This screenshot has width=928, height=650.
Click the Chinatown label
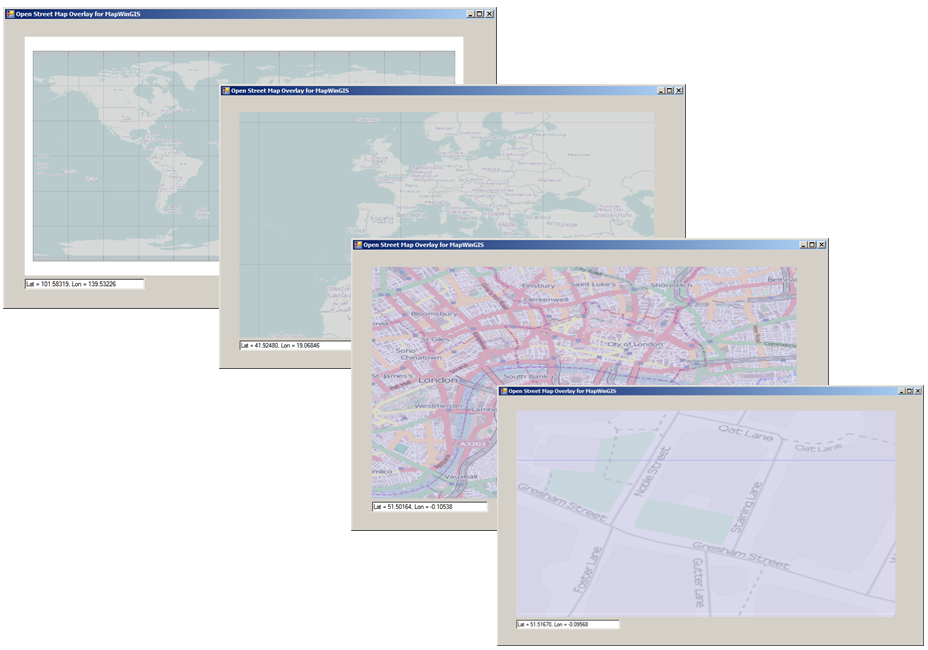[x=421, y=358]
